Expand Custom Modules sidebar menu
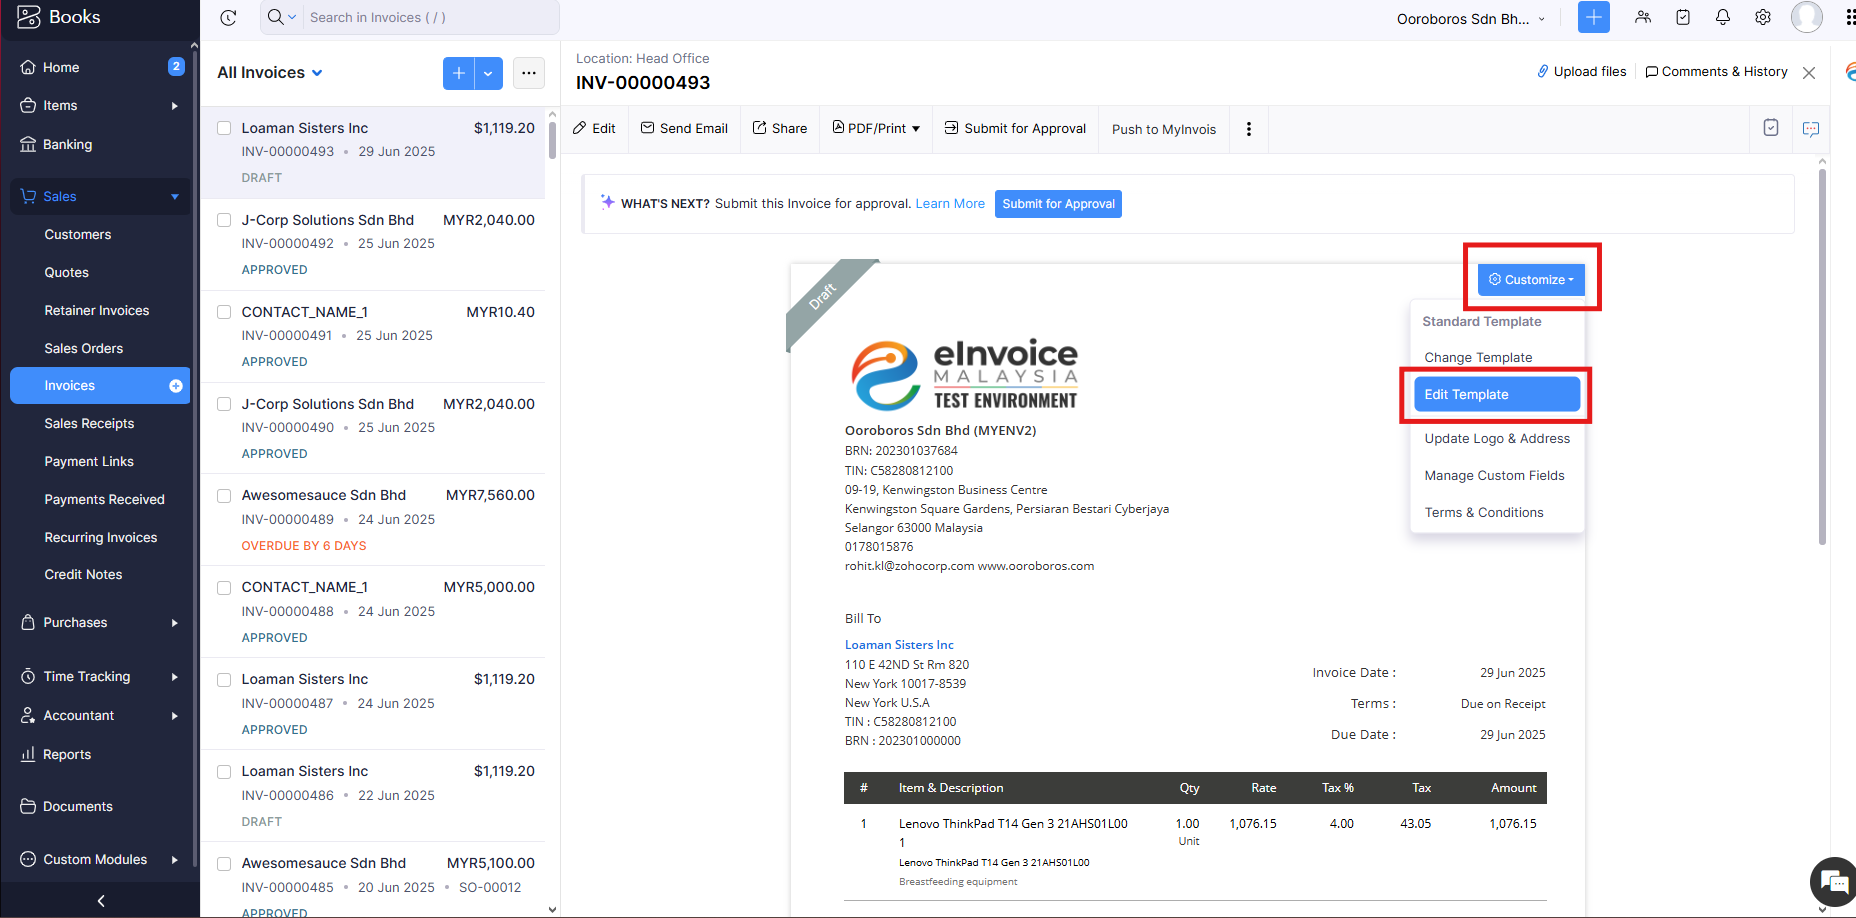 100,860
